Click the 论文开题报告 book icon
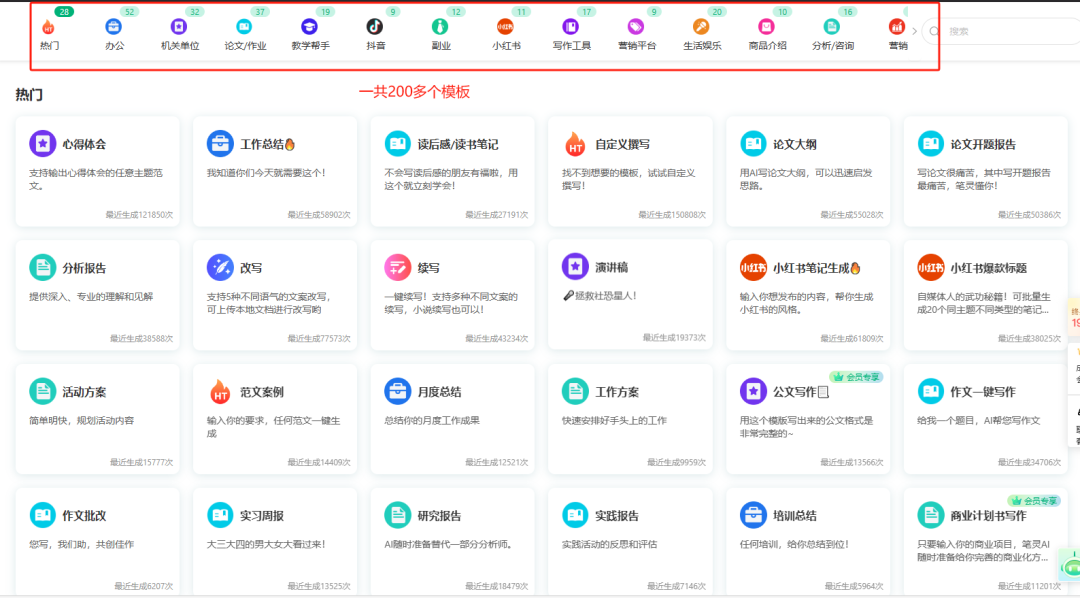Screen dimensions: 1080x598 tap(931, 143)
